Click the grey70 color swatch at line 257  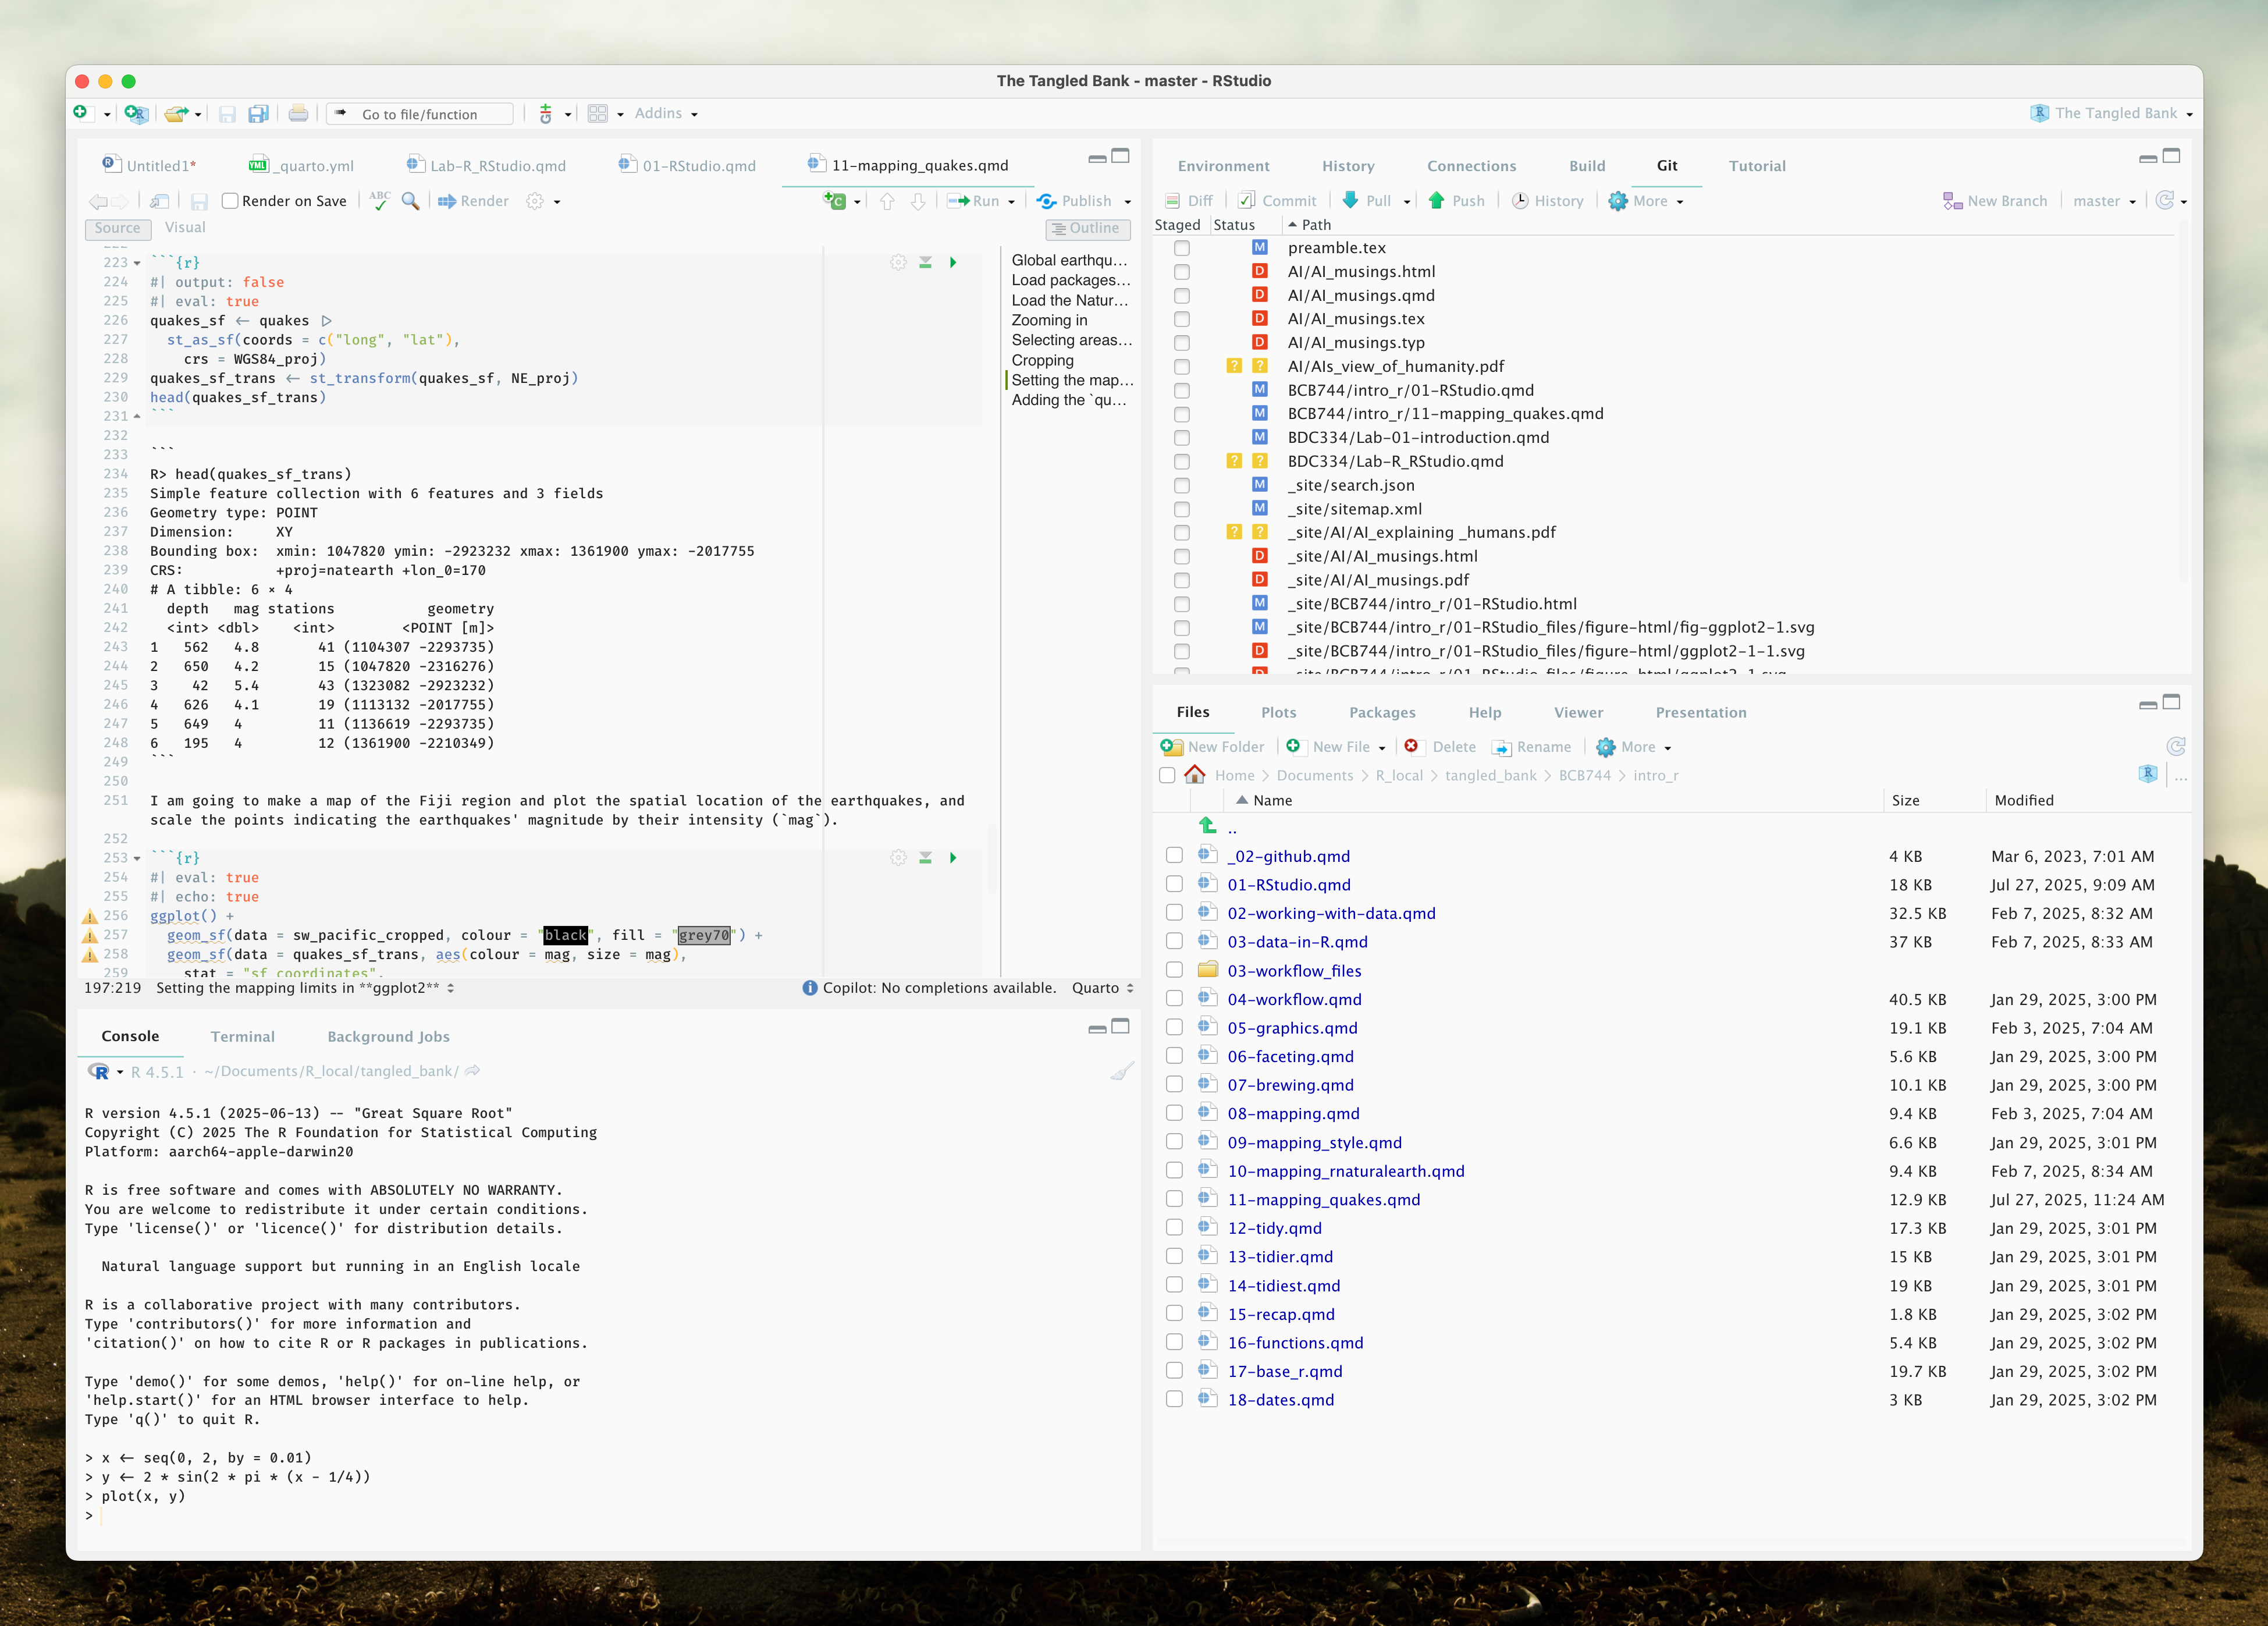(704, 935)
